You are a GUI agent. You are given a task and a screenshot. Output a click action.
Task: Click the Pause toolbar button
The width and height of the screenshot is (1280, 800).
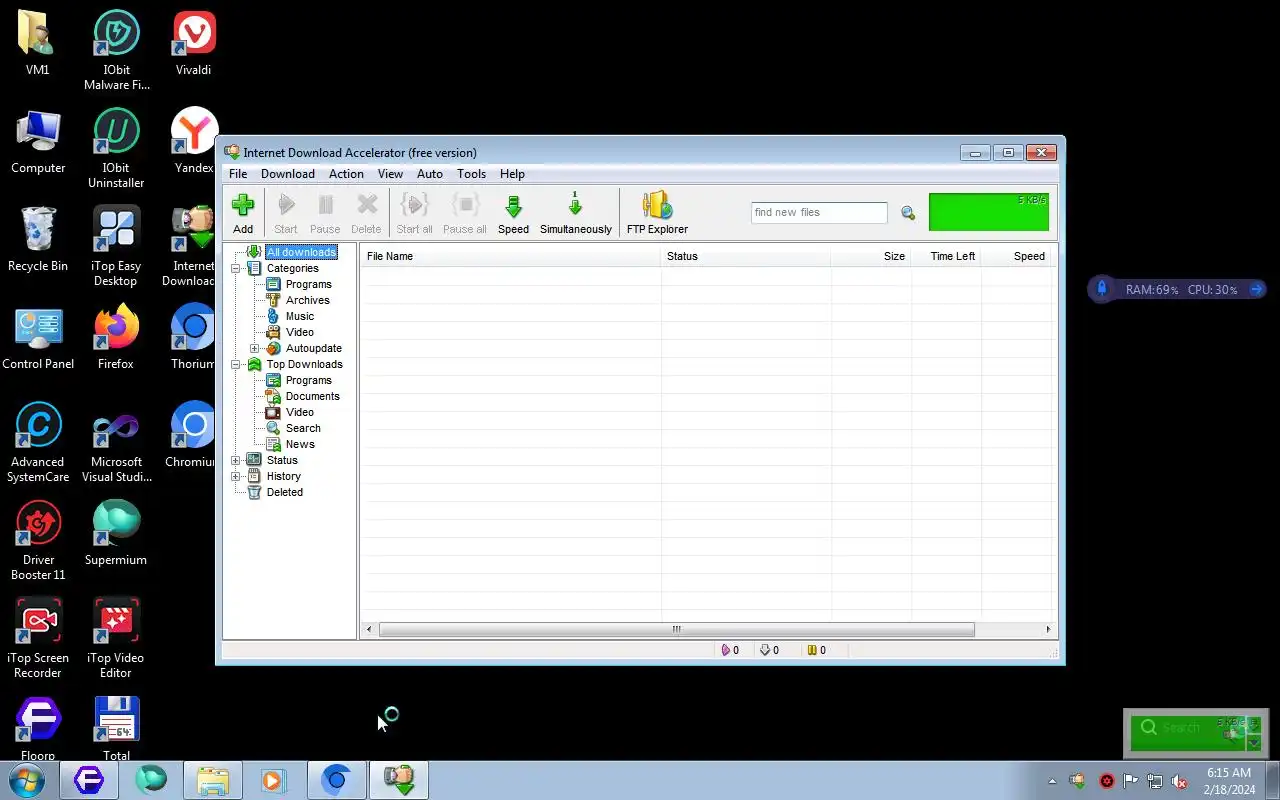[325, 214]
